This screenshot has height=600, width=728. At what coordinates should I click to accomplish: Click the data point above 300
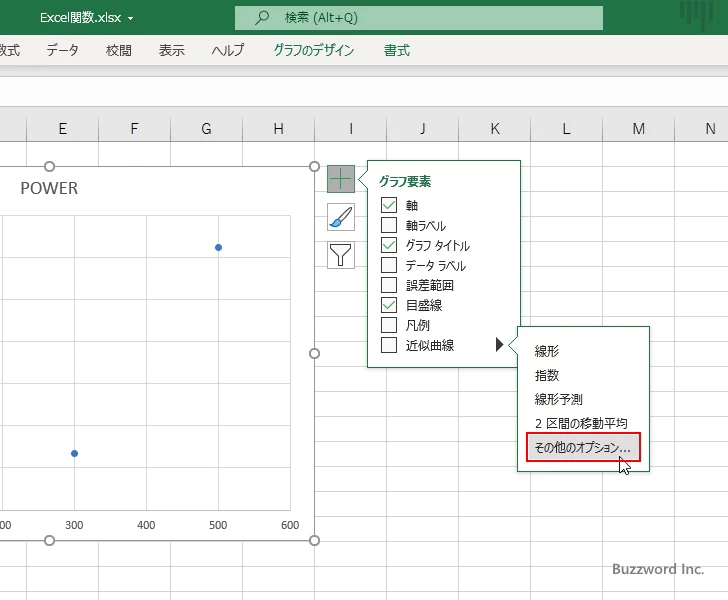coord(74,453)
